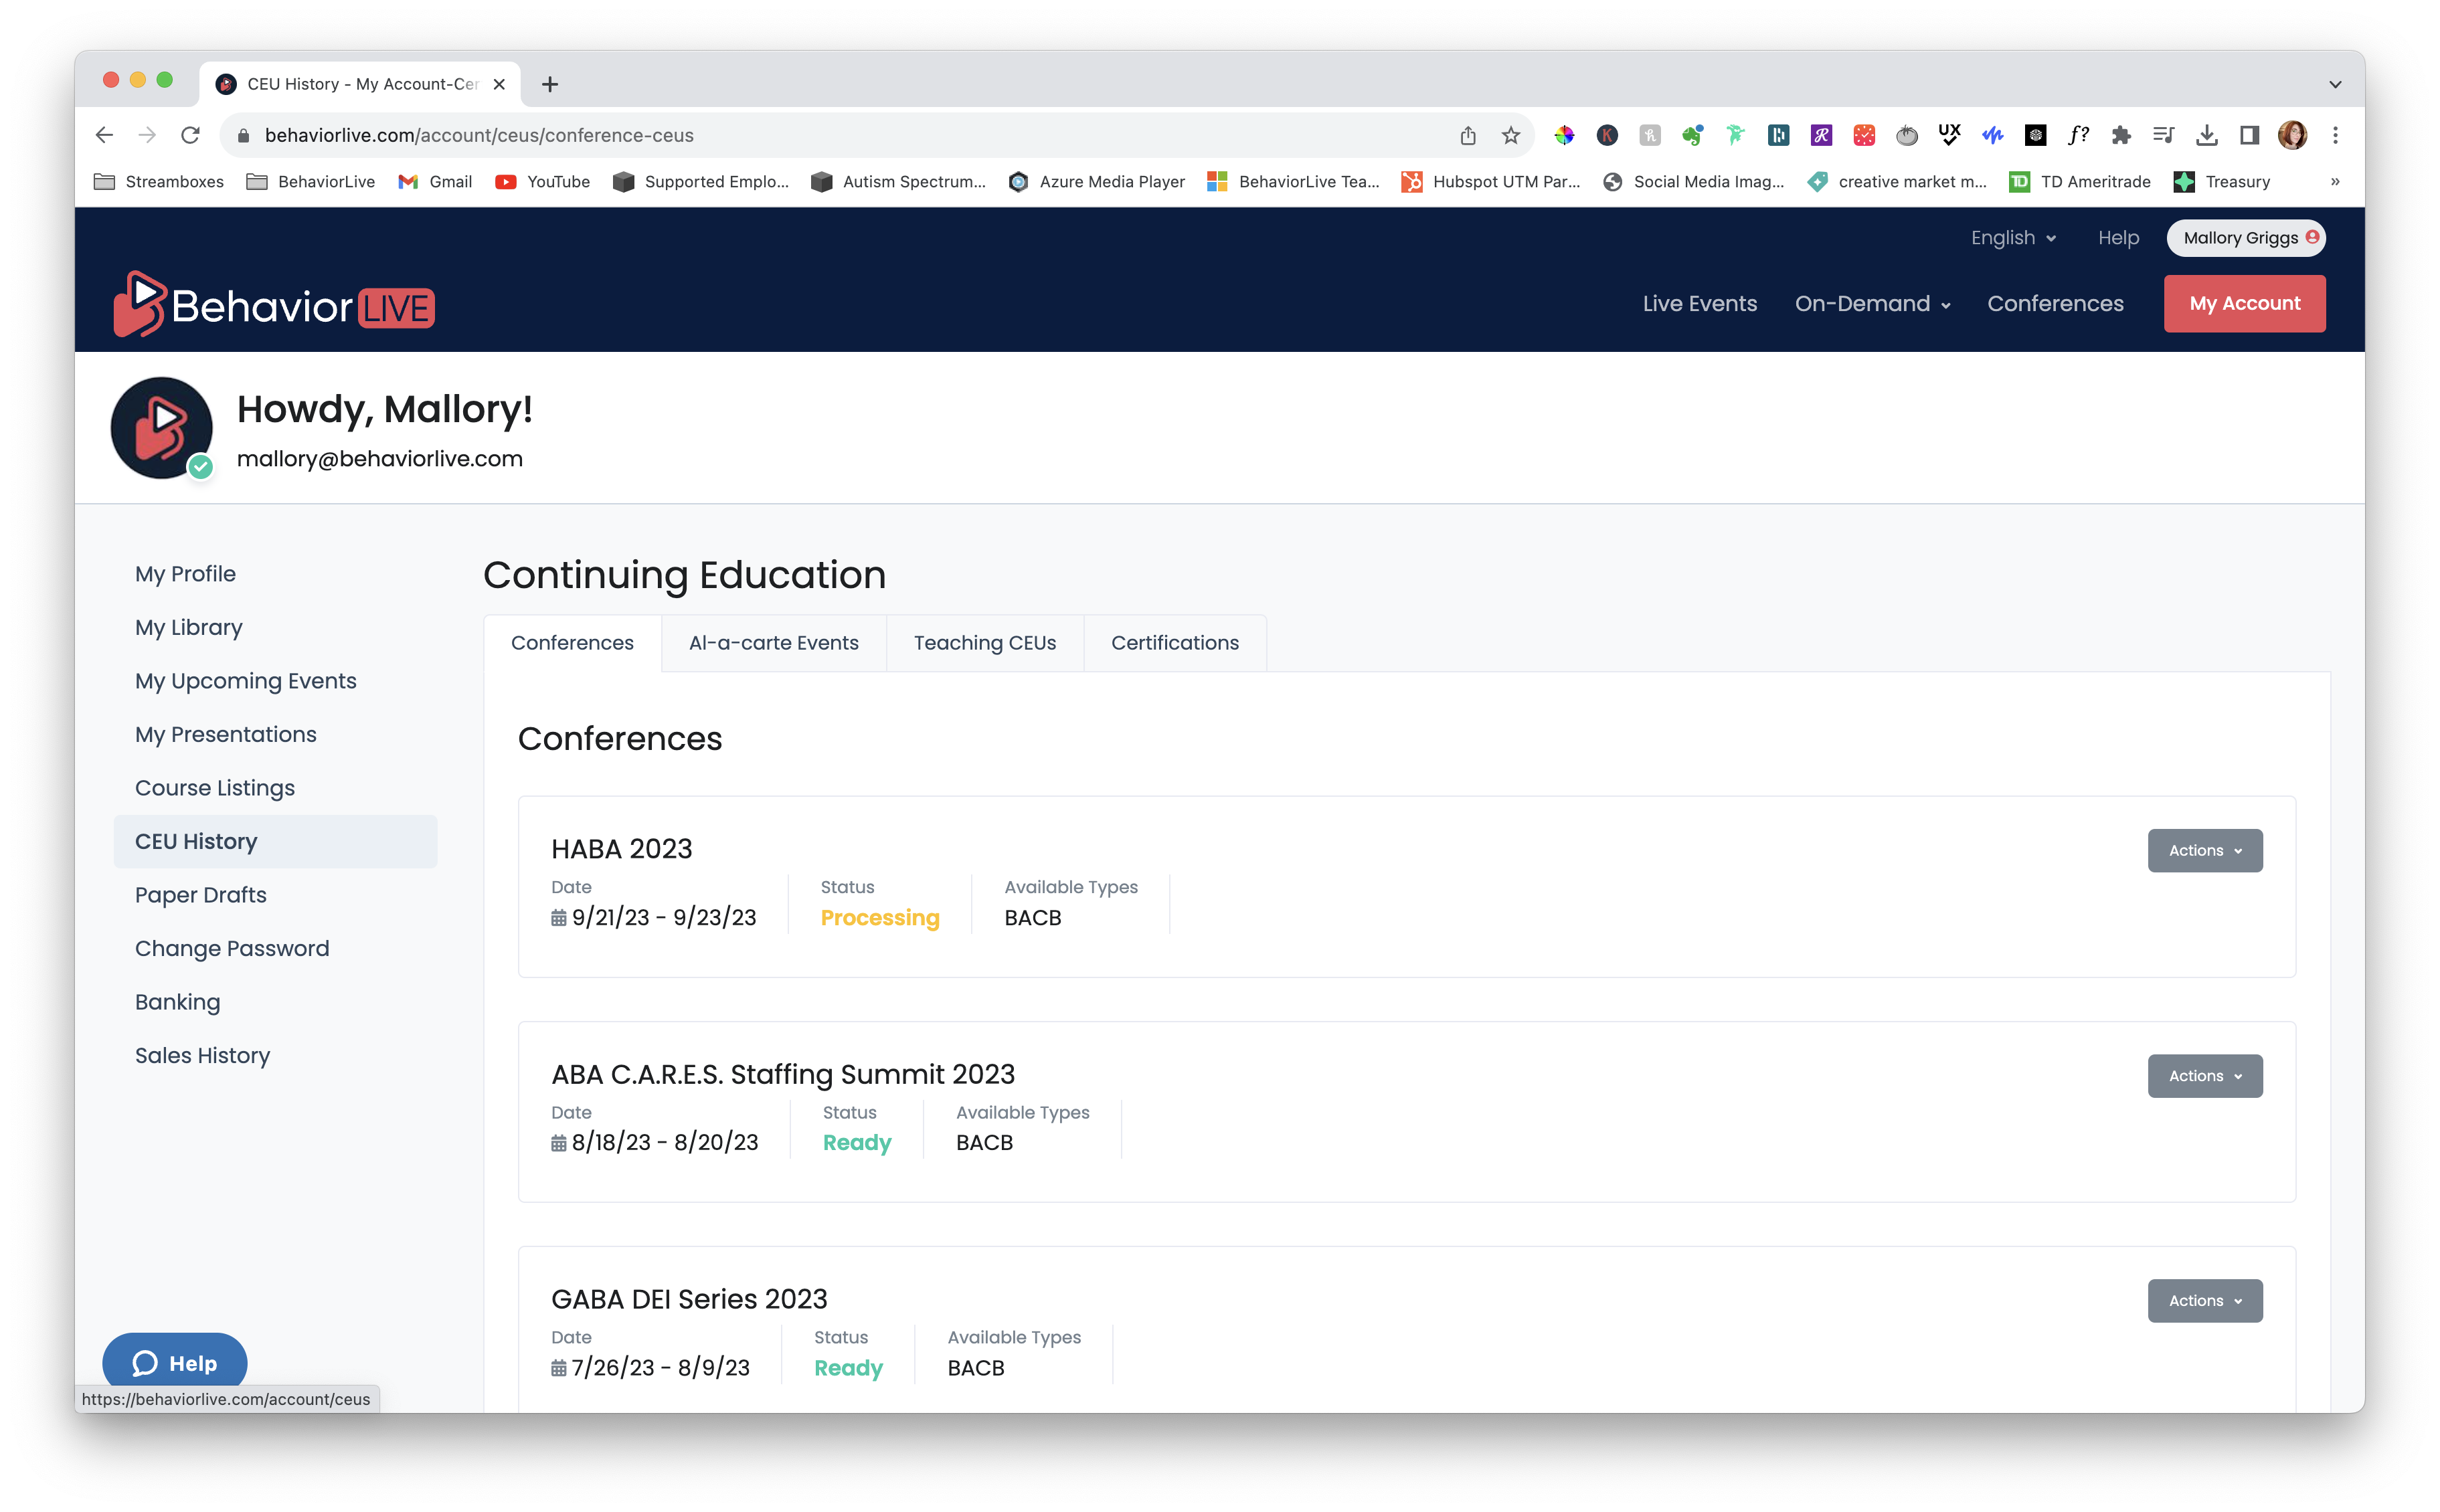
Task: Expand the On-Demand navigation menu
Action: pos(1871,304)
